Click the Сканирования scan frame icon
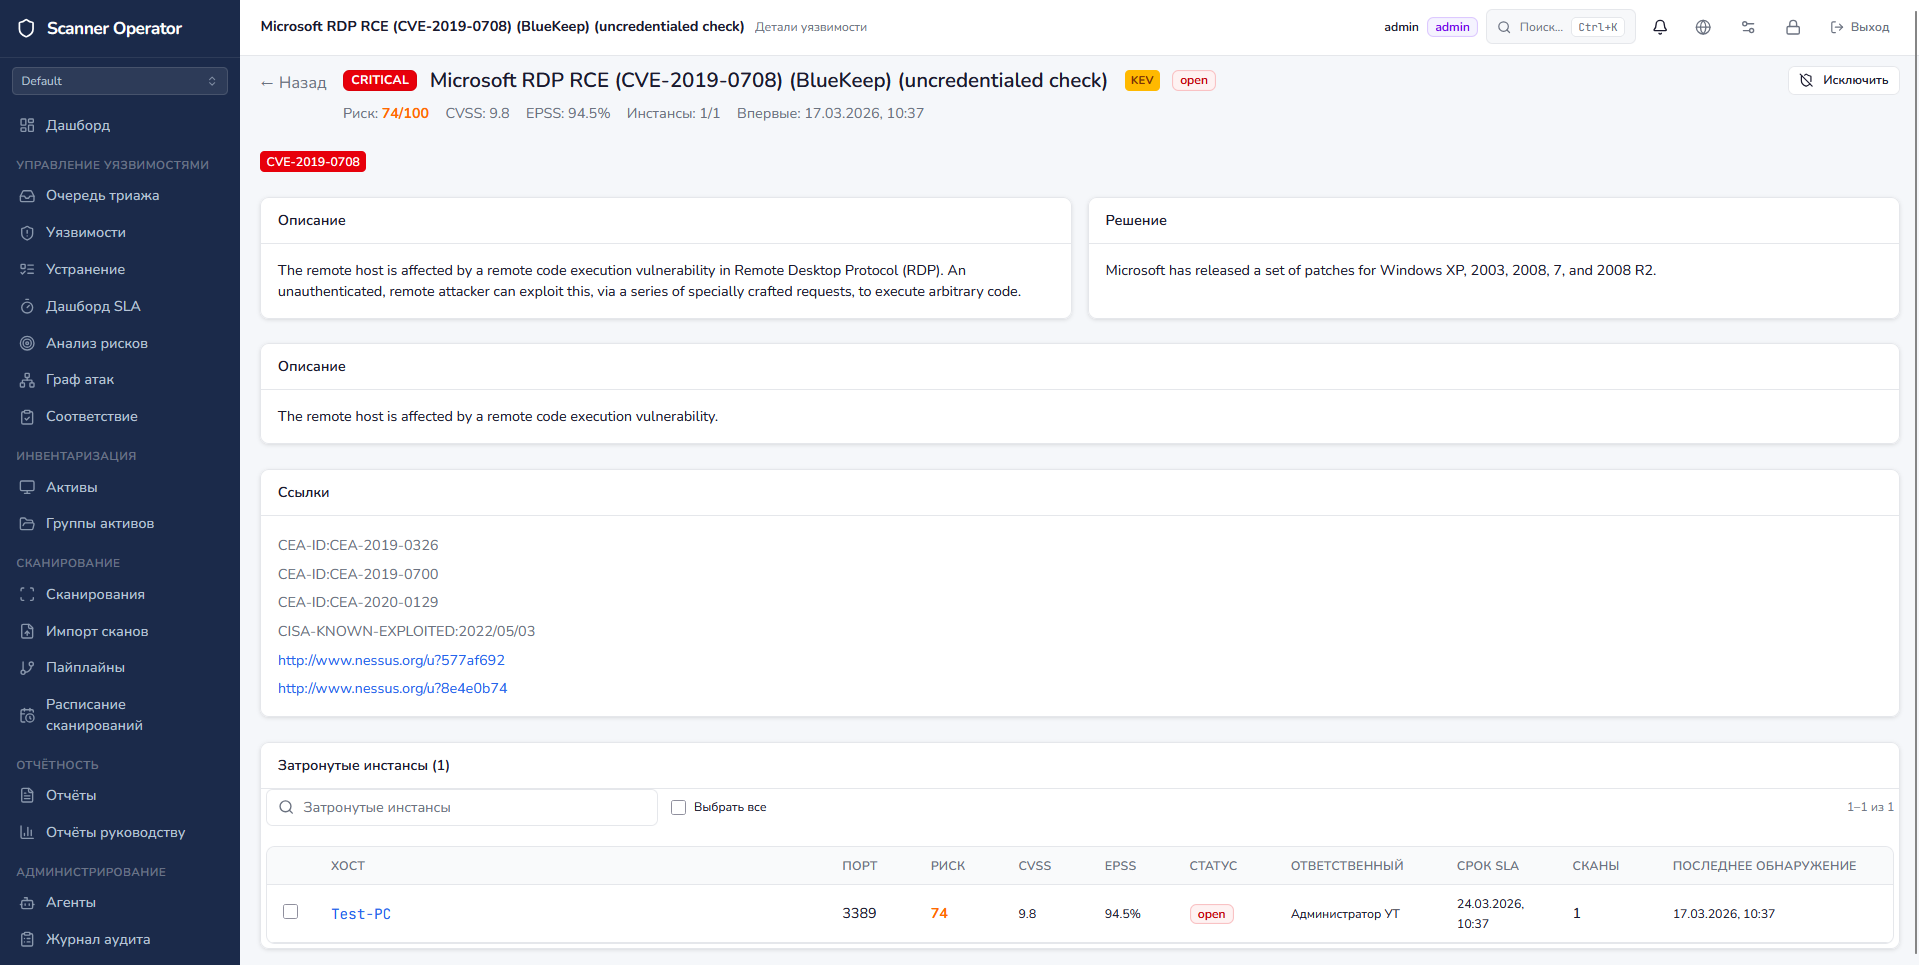Screen dimensions: 1919x965 point(27,594)
